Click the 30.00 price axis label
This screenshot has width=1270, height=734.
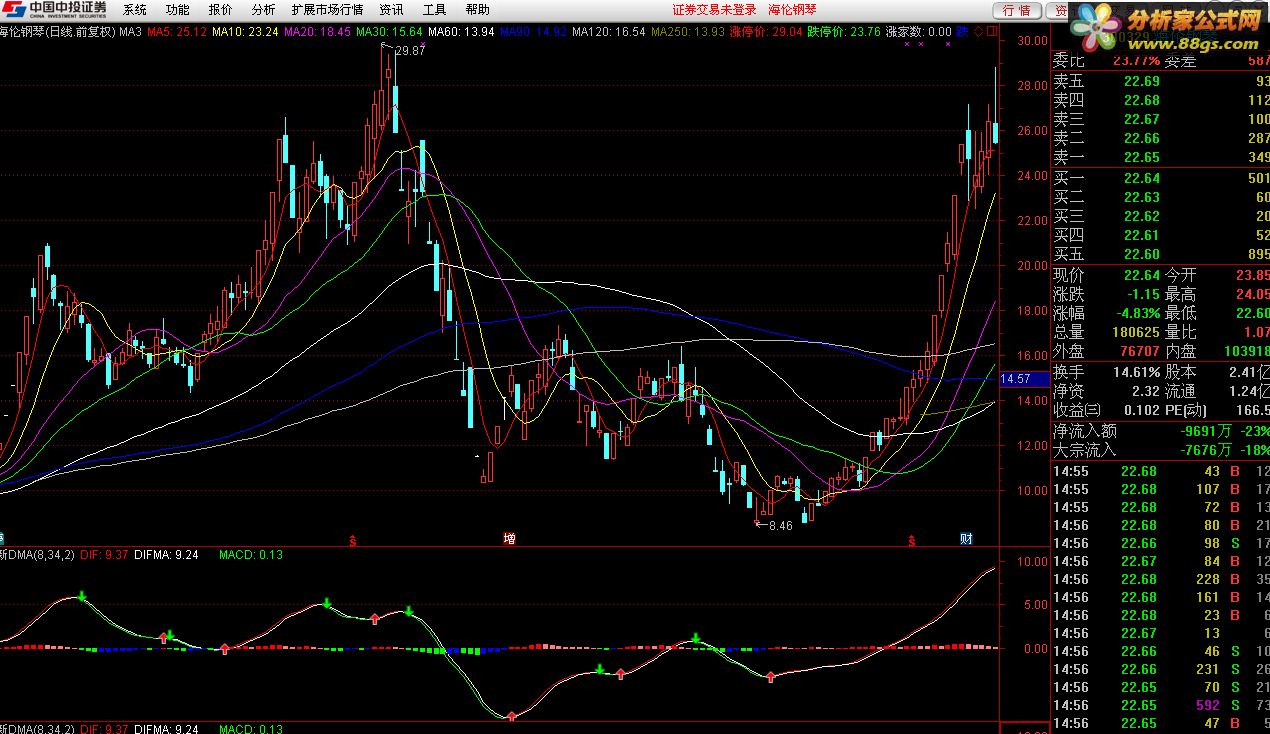click(1033, 41)
